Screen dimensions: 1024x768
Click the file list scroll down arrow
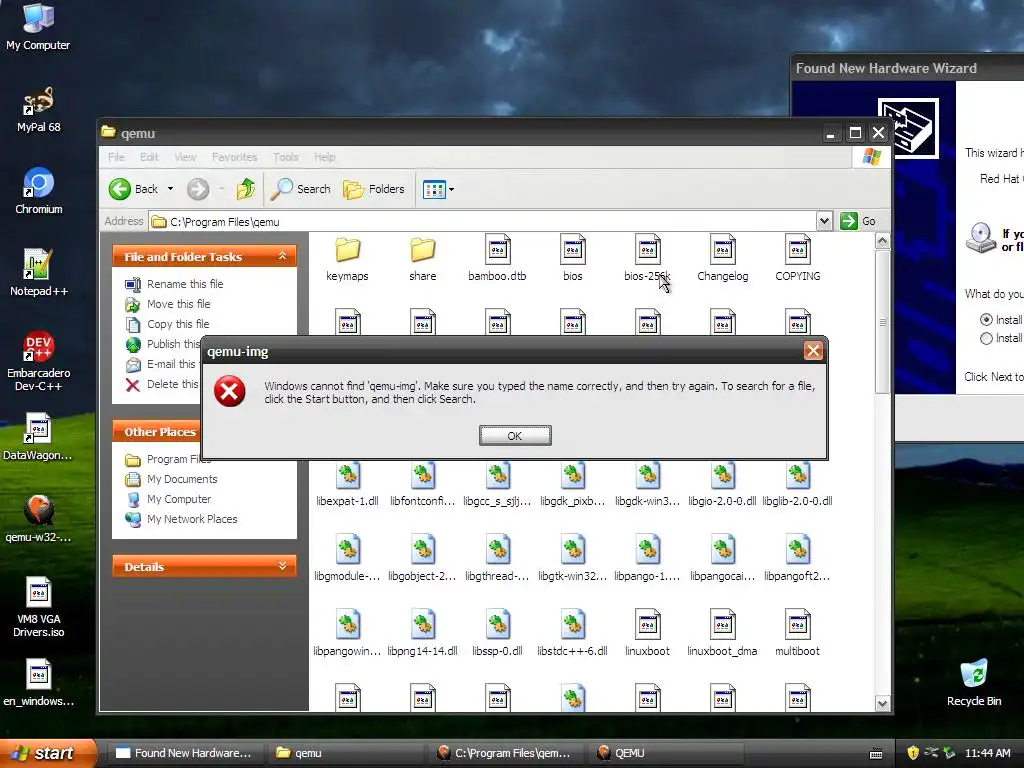click(882, 703)
